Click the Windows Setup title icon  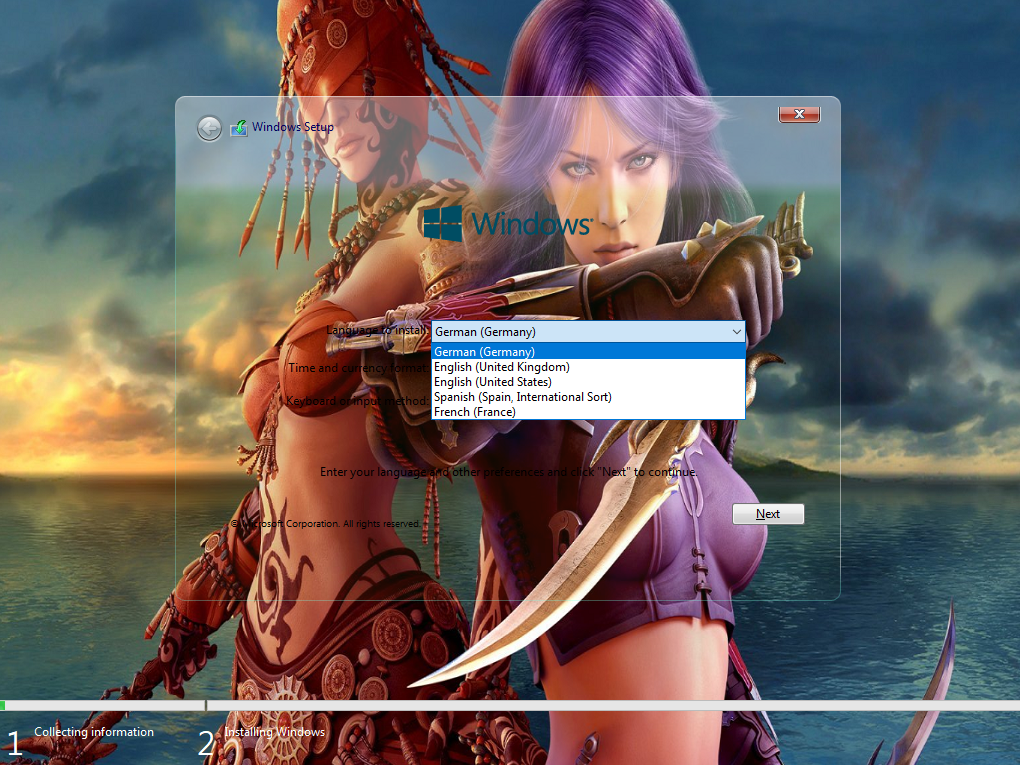(x=239, y=128)
